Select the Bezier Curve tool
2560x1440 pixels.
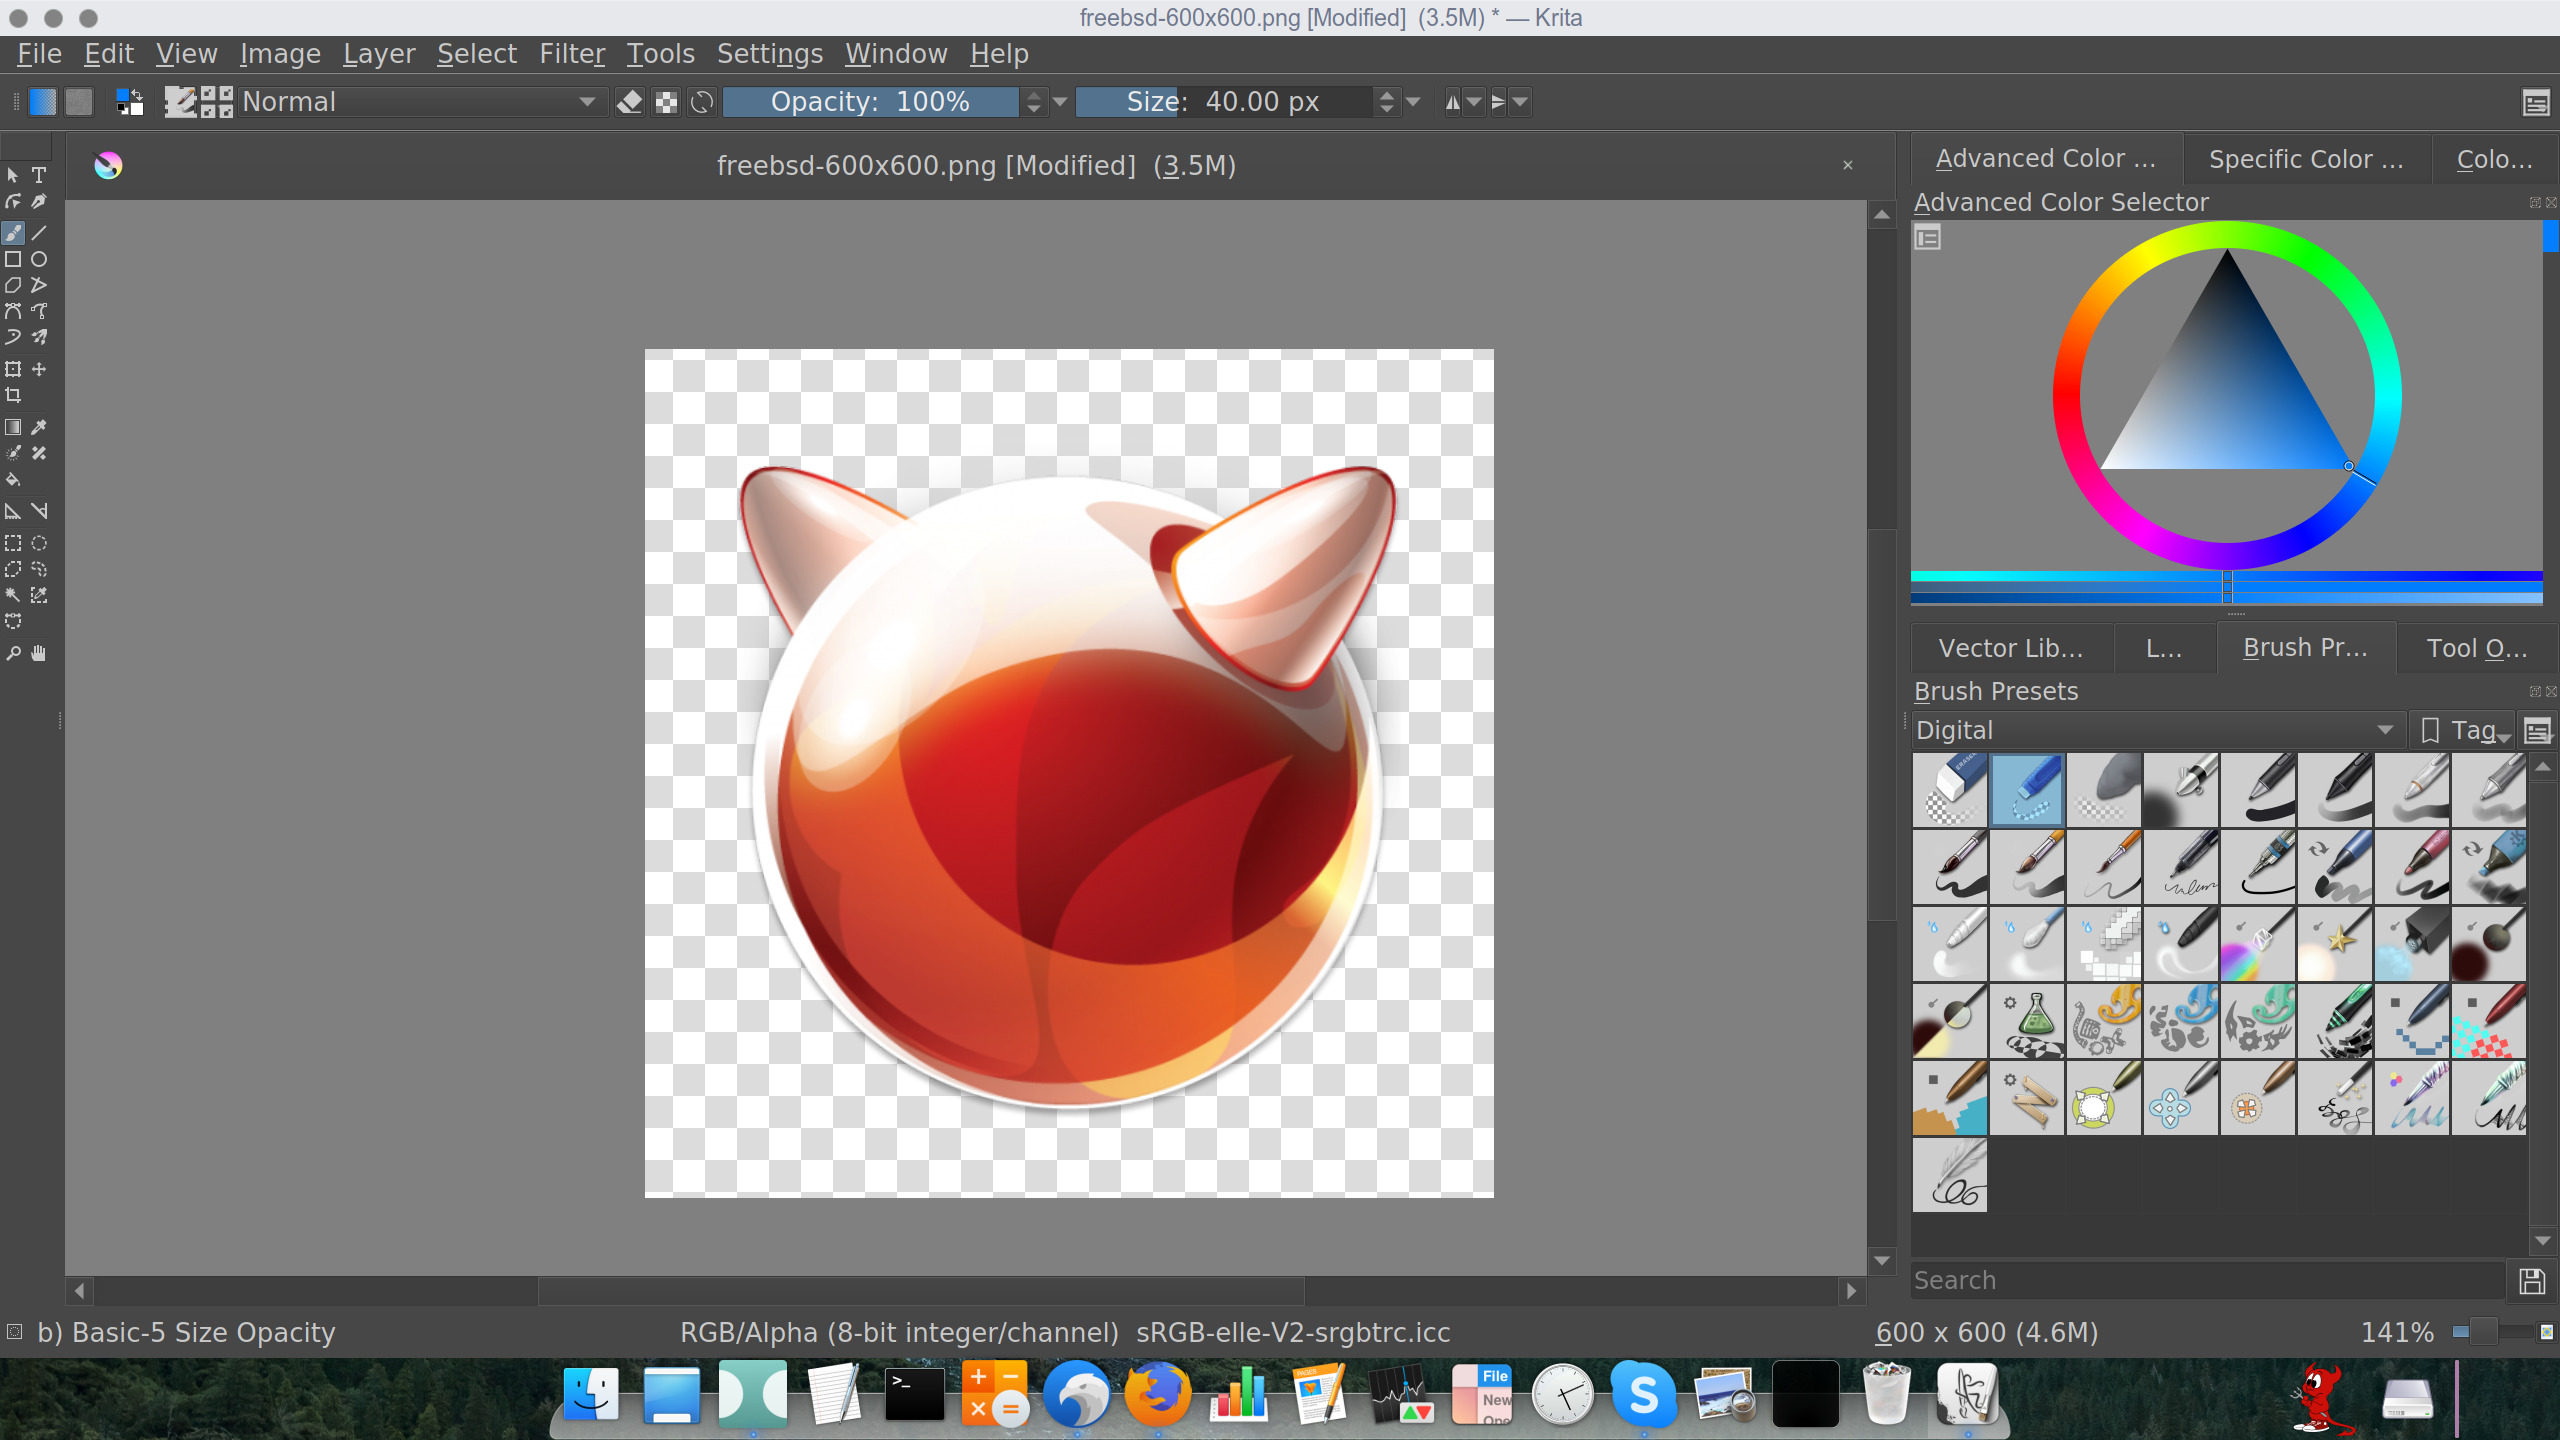click(13, 311)
